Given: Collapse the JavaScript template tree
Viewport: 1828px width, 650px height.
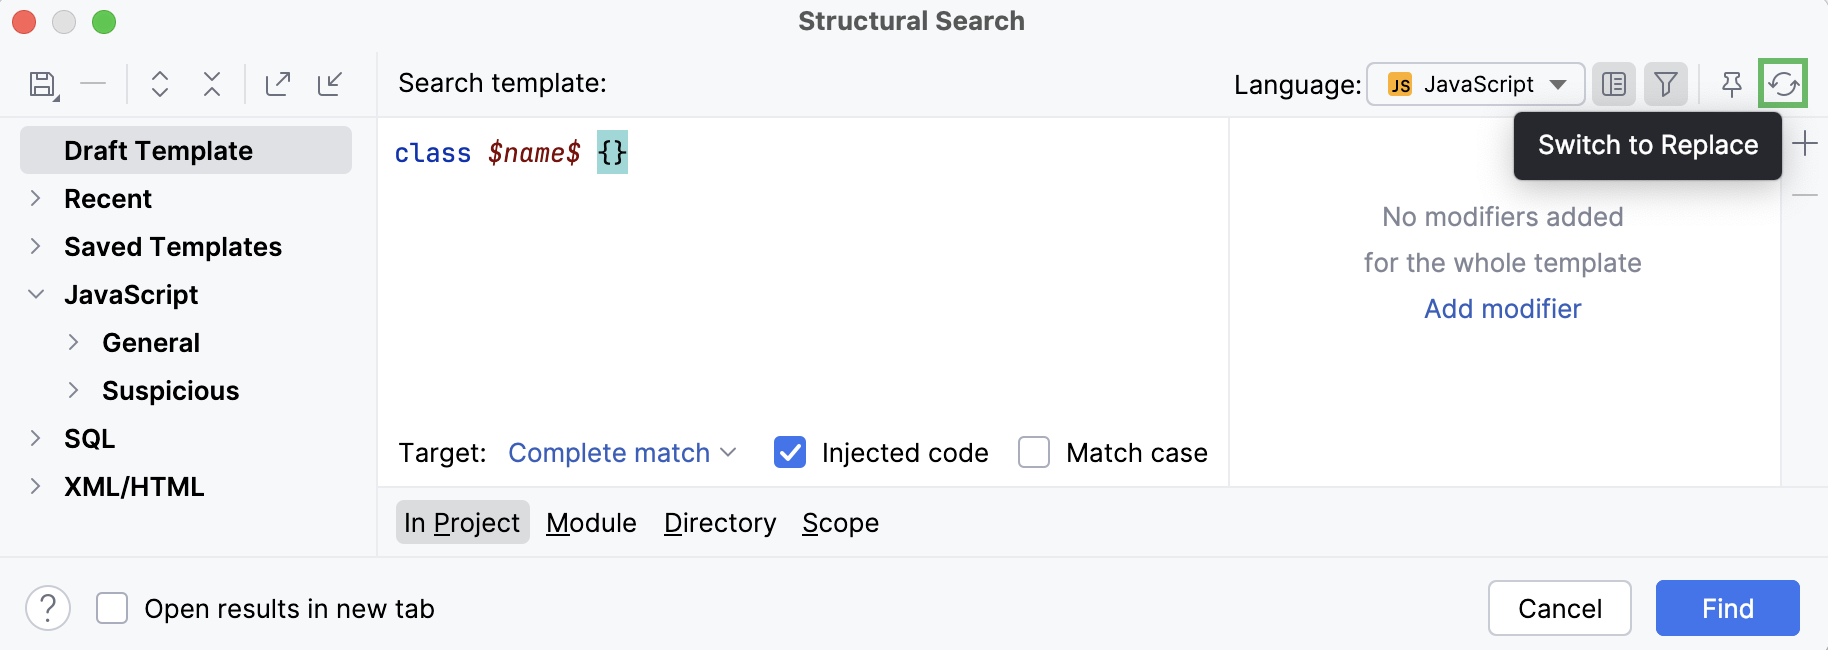Looking at the screenshot, I should (36, 295).
